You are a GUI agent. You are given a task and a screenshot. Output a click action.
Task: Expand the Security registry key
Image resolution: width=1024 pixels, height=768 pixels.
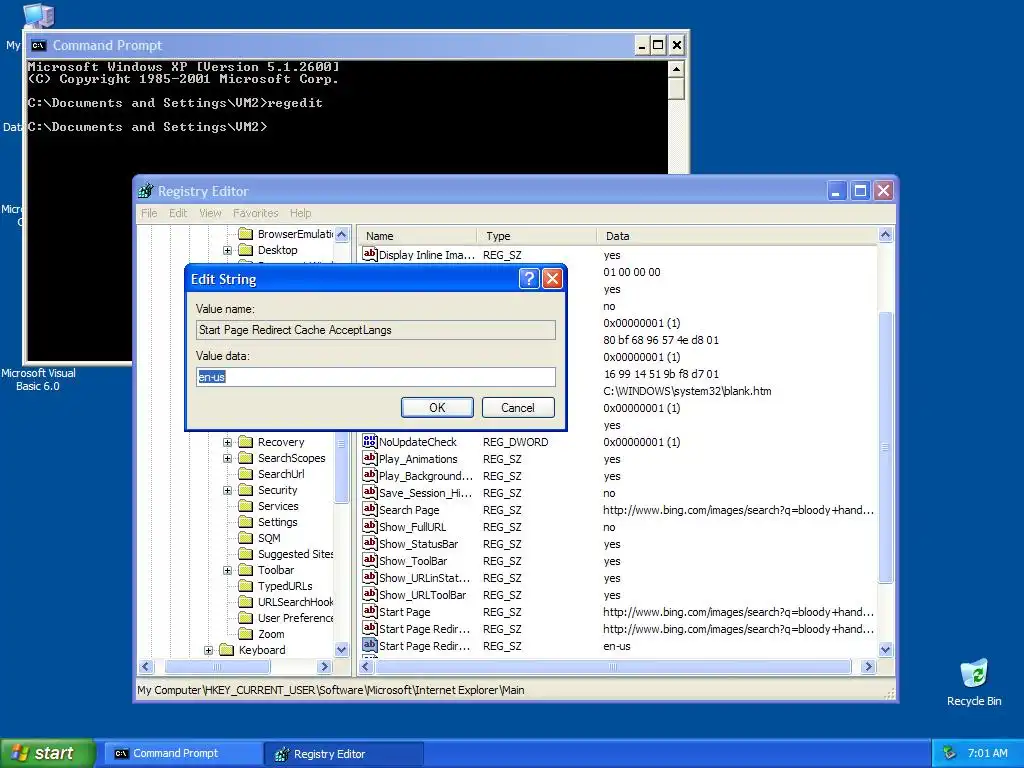pyautogui.click(x=227, y=490)
